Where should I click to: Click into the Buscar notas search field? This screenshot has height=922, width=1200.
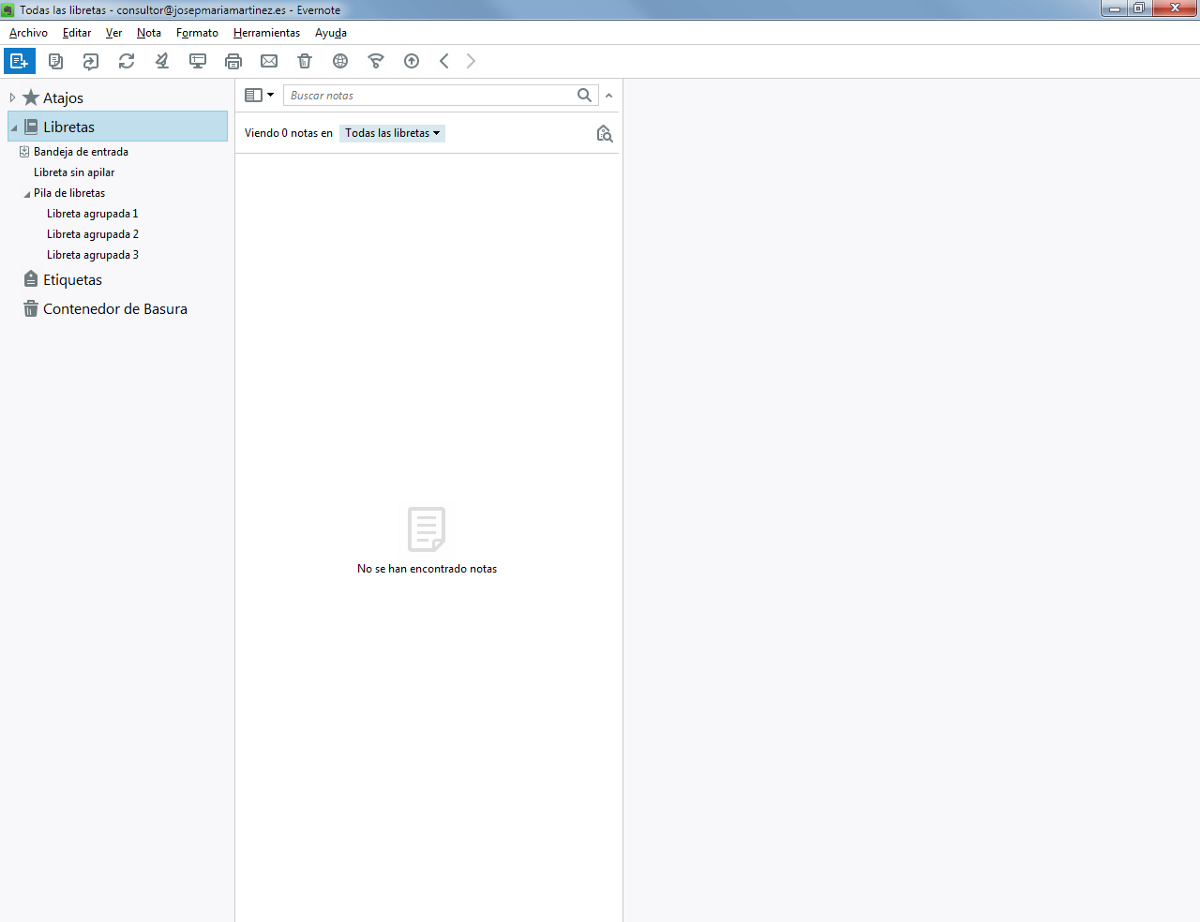430,96
